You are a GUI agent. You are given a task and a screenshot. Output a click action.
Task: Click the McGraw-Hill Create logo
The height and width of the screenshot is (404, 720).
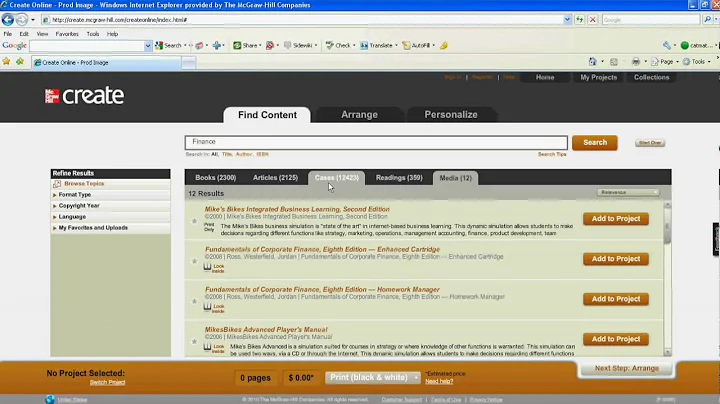tap(84, 96)
